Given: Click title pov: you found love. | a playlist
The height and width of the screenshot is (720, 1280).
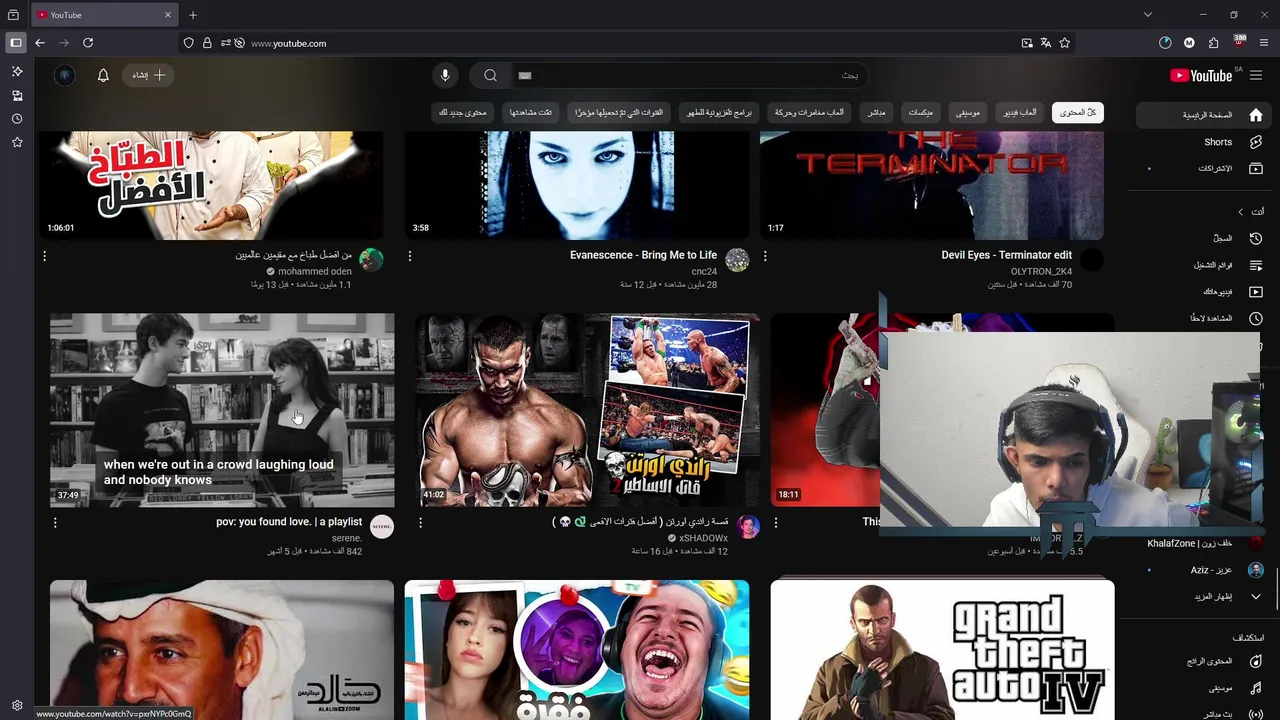Looking at the screenshot, I should point(289,522).
